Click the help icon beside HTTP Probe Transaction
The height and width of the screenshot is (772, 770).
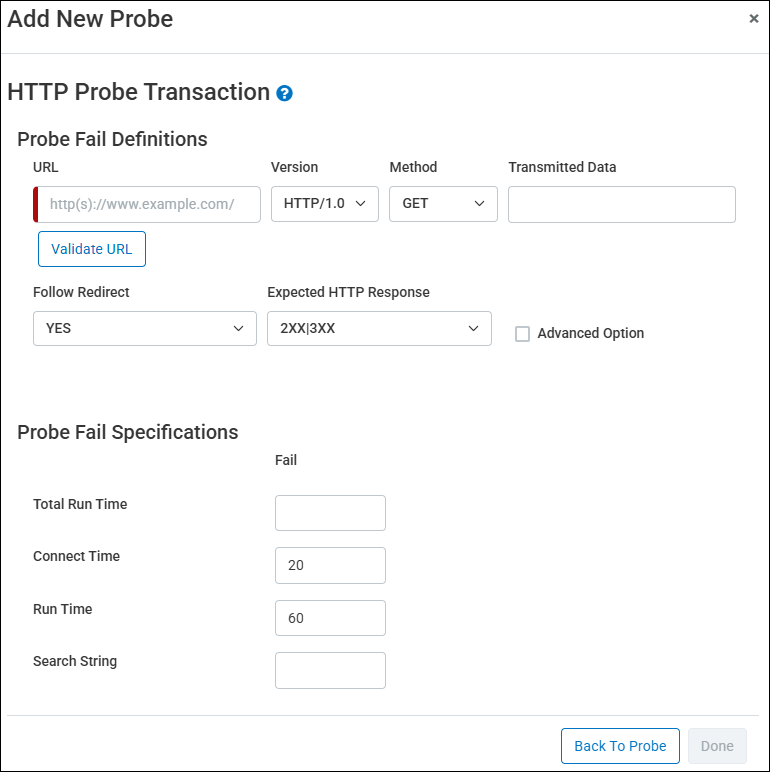click(x=285, y=93)
